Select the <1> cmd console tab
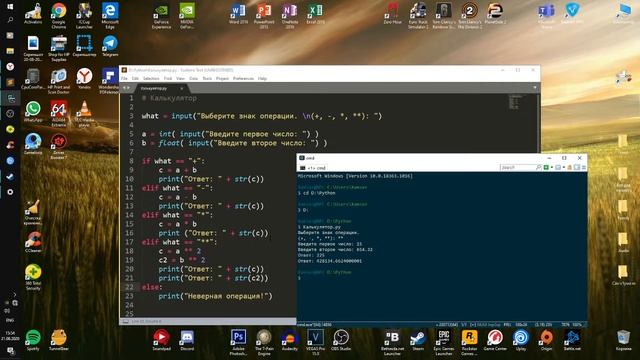Image resolution: width=640 pixels, height=360 pixels. pyautogui.click(x=313, y=168)
